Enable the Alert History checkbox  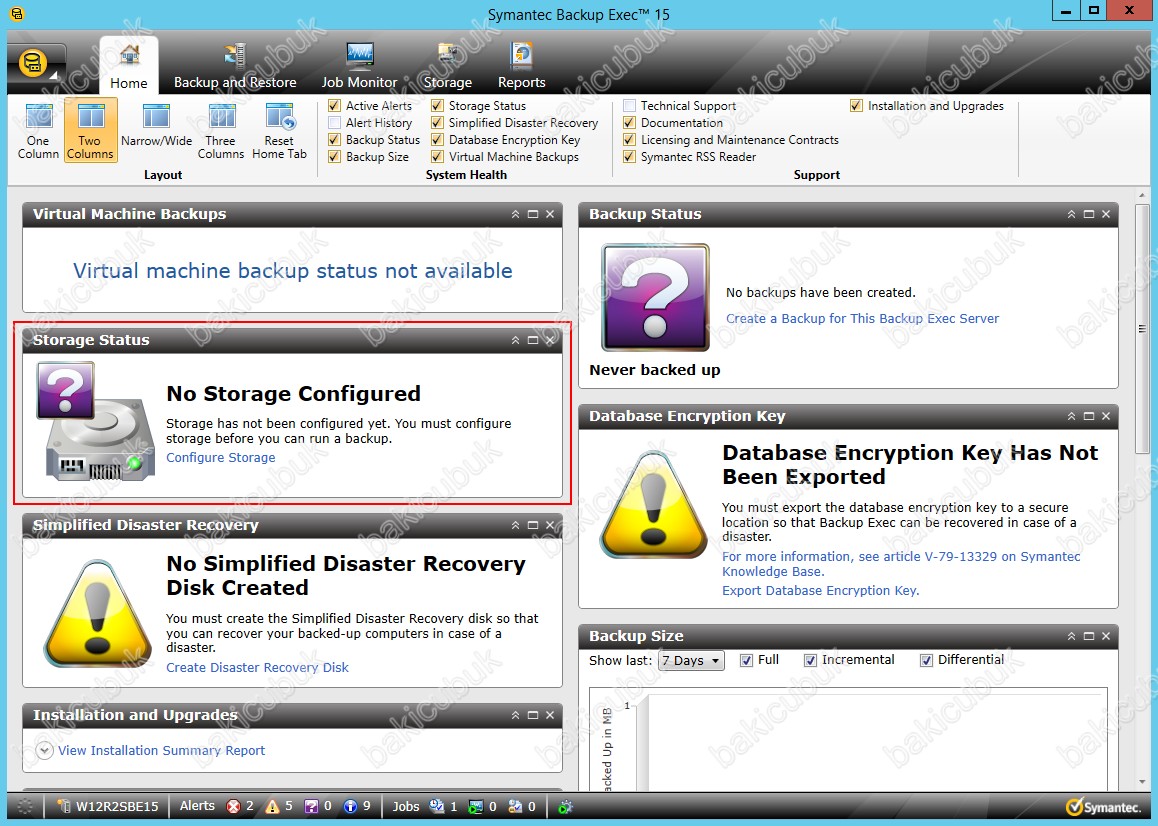click(335, 123)
